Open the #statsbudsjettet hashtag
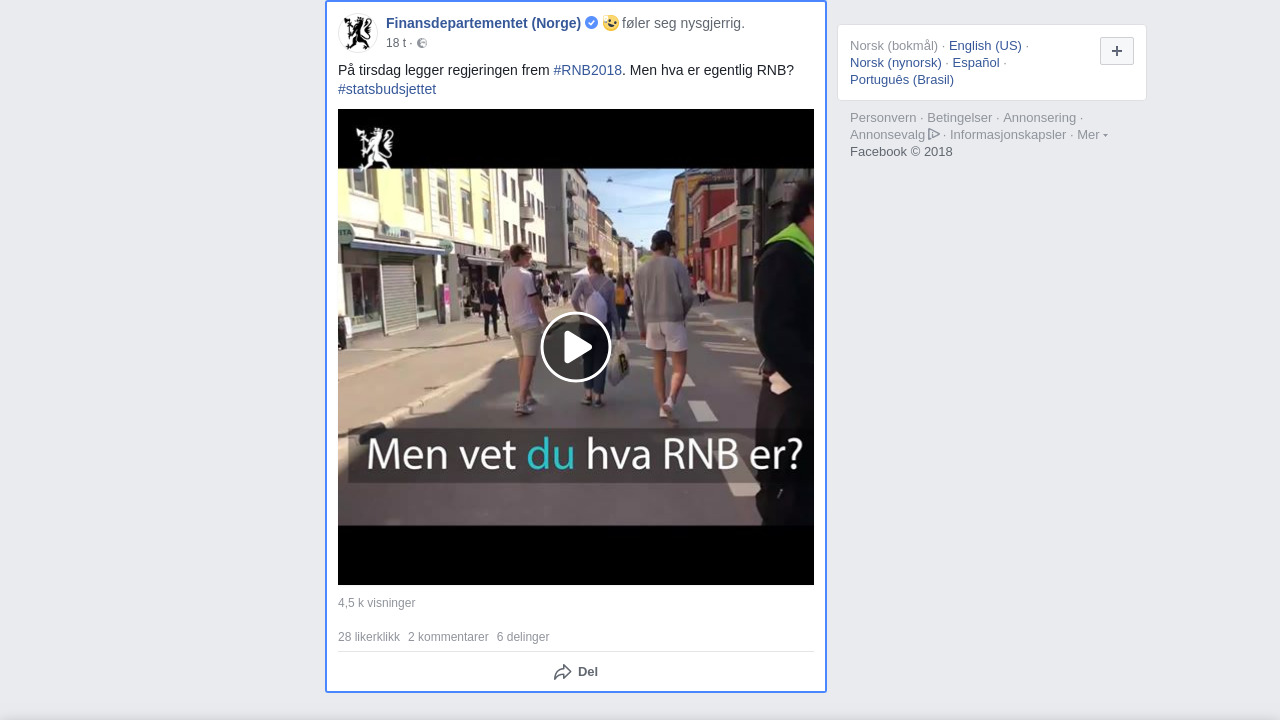Viewport: 1280px width, 720px height. pyautogui.click(x=387, y=89)
